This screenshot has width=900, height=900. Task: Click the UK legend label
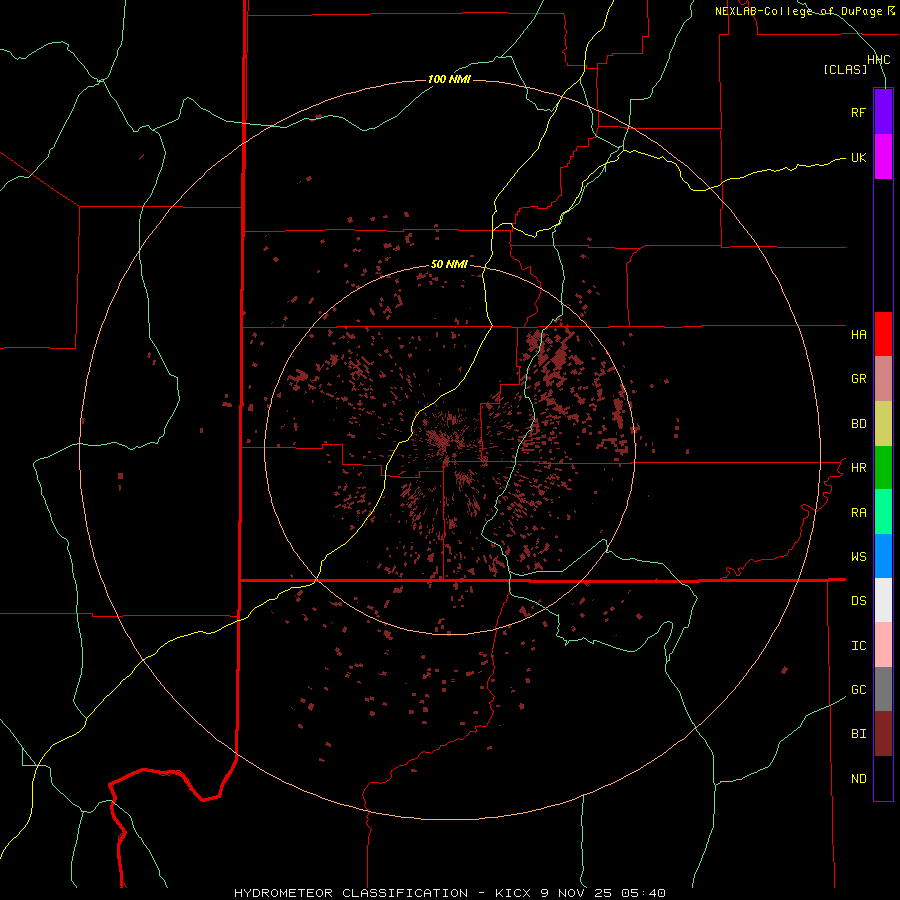coord(858,157)
